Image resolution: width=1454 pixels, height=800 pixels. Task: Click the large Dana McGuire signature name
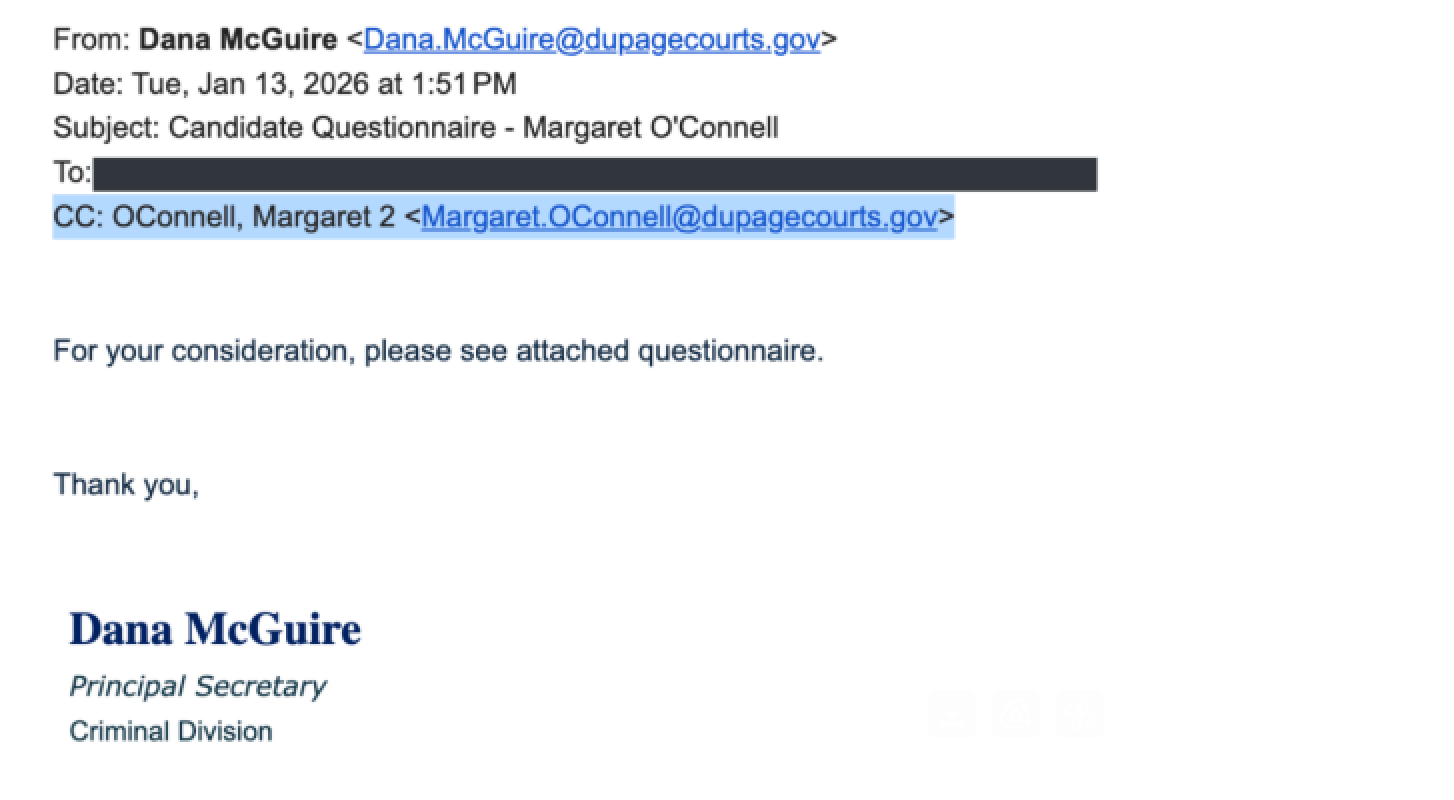[x=215, y=629]
